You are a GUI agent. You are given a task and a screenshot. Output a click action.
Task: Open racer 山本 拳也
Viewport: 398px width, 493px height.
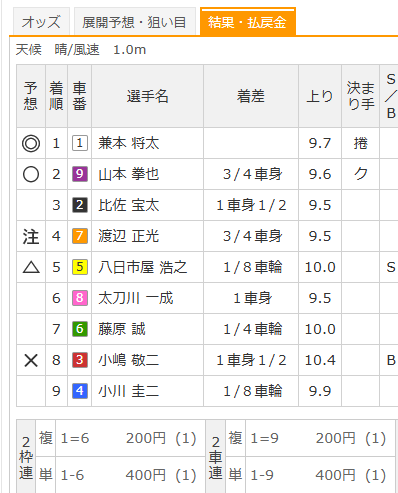click(129, 174)
